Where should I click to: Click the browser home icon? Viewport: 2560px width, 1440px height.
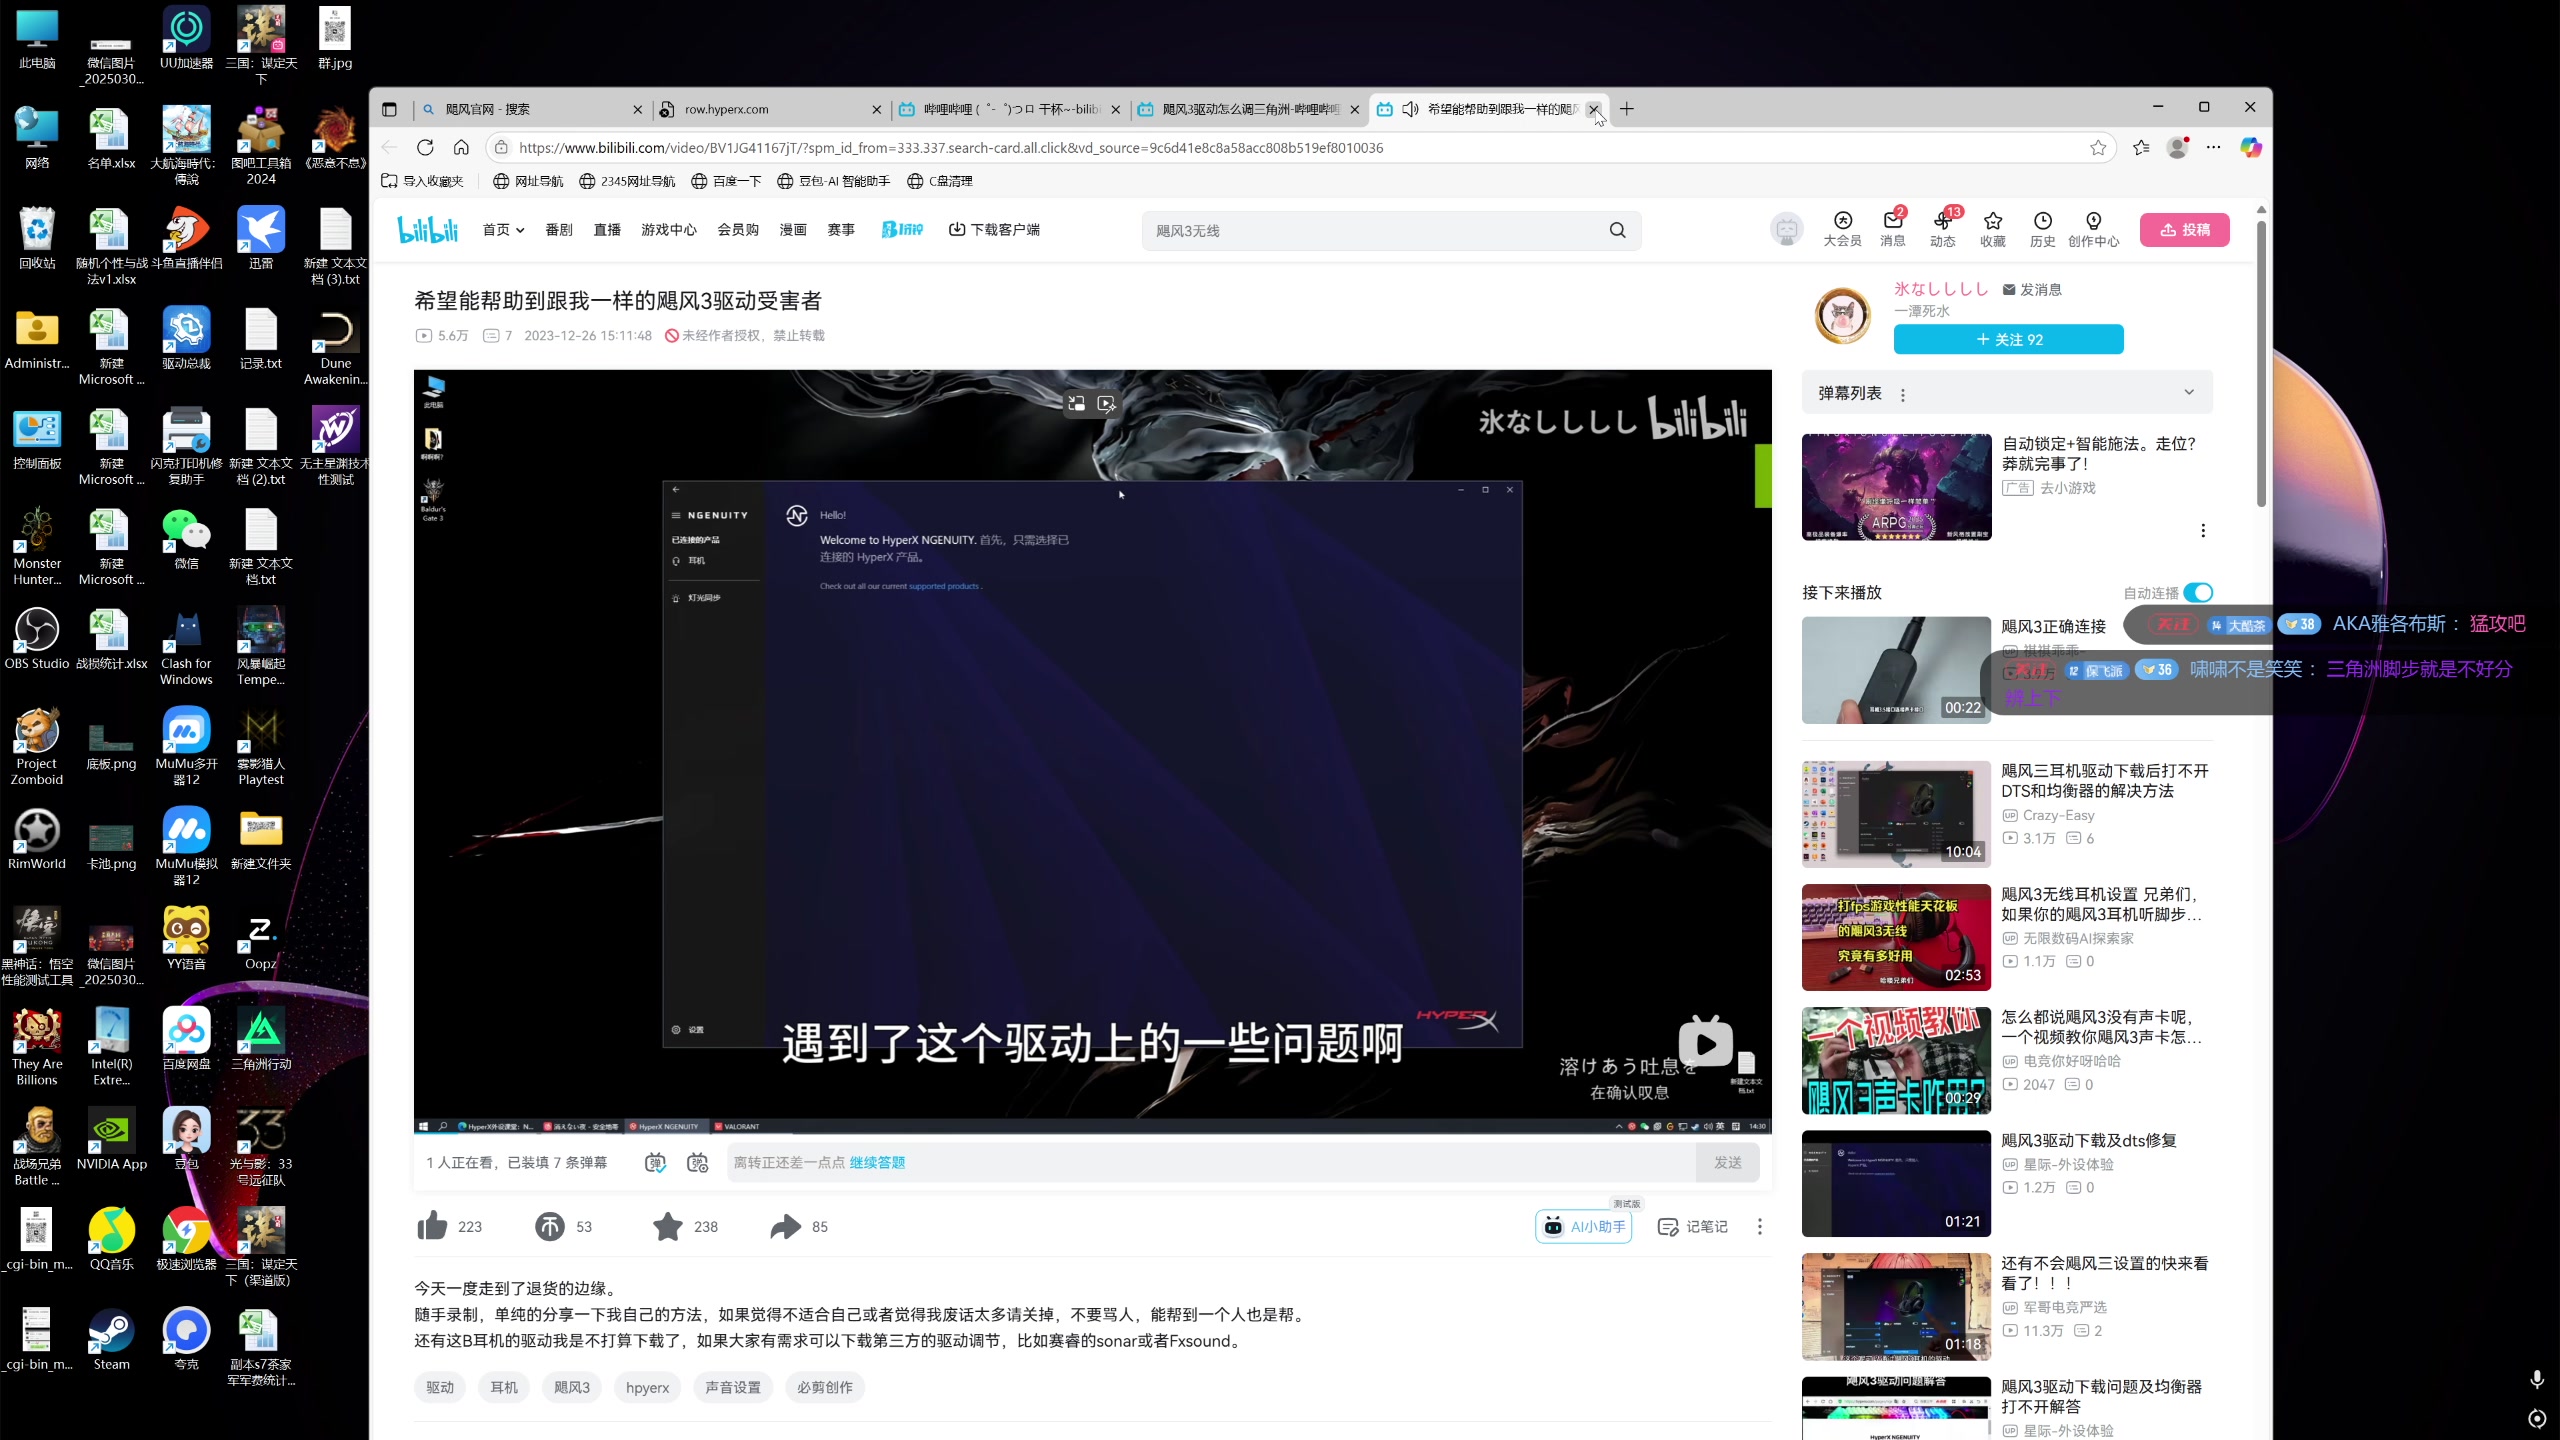[x=461, y=148]
